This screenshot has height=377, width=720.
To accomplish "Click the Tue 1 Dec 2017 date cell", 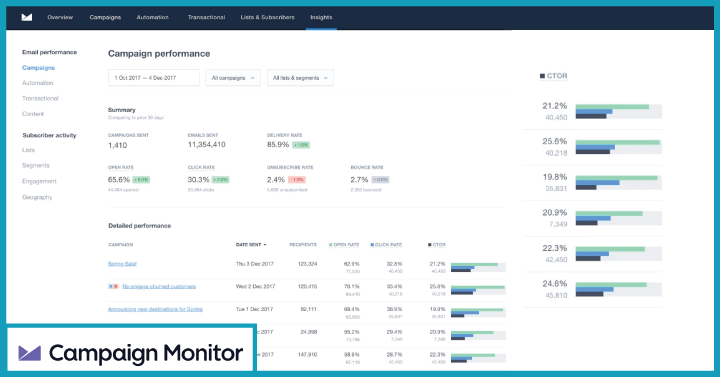I will (254, 309).
